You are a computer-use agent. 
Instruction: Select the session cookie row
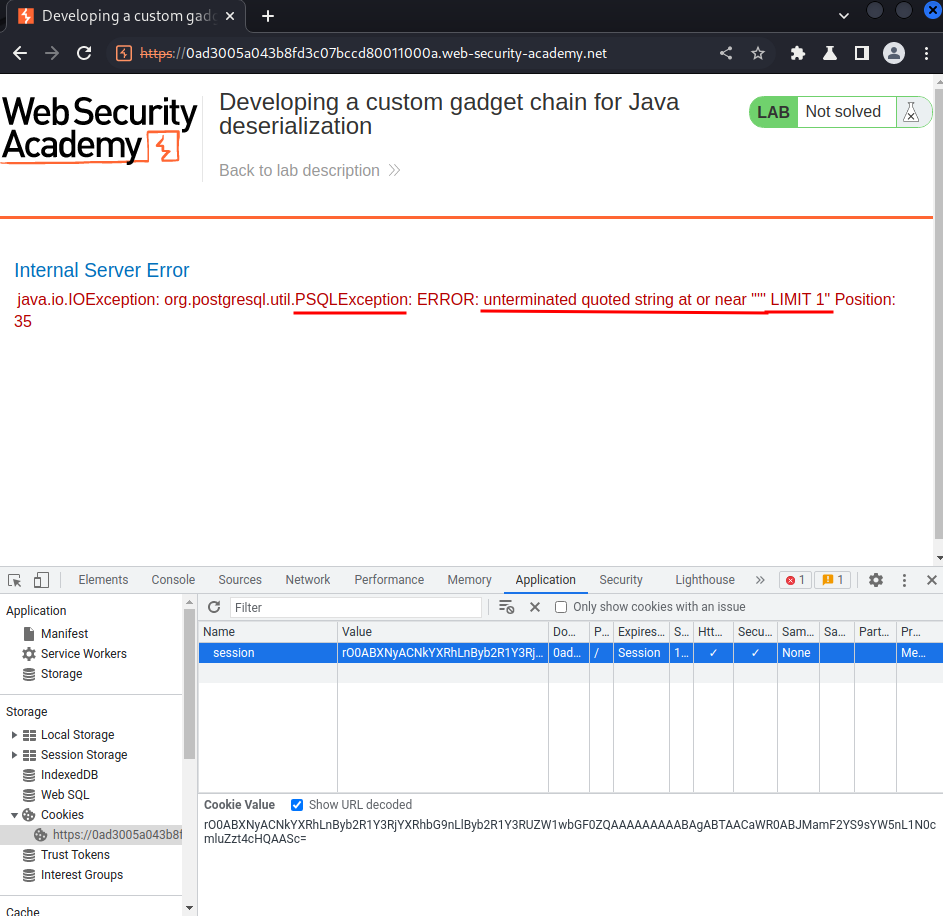(571, 653)
